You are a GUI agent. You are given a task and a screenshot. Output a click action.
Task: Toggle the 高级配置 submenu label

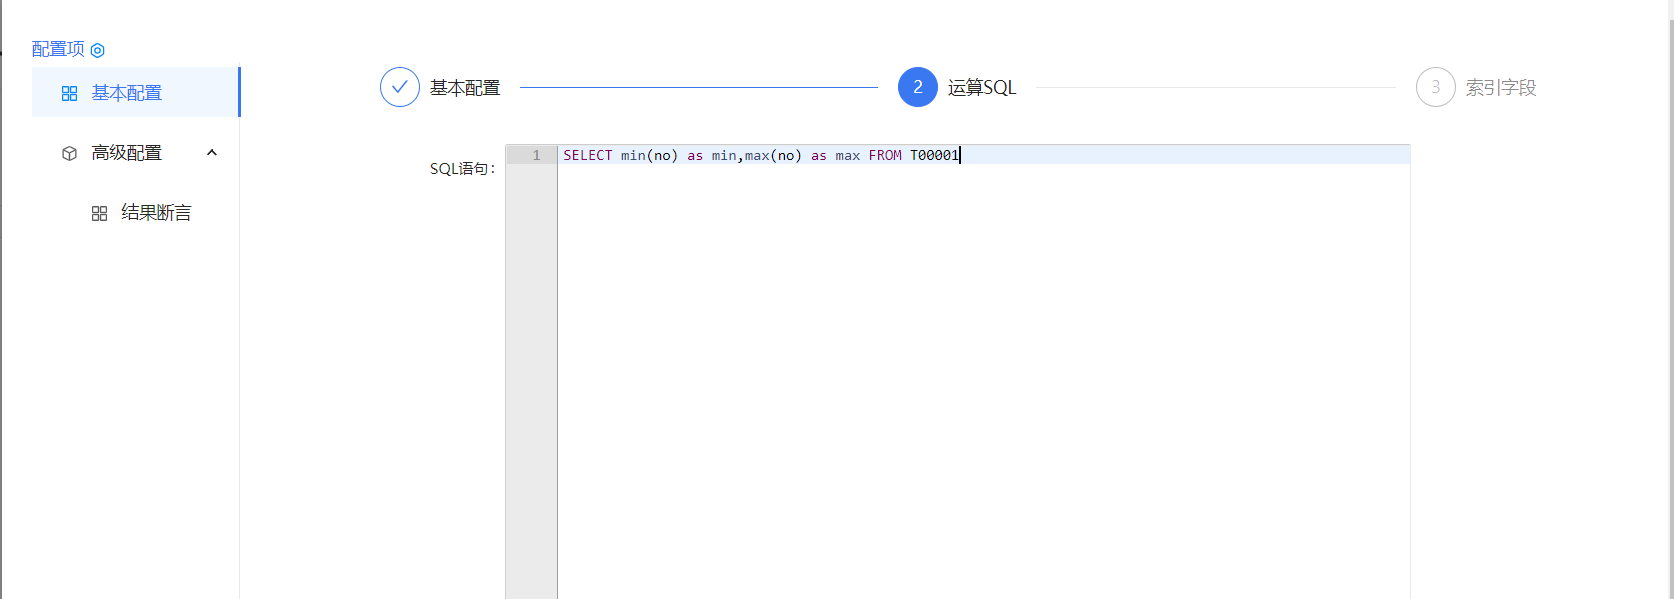pyautogui.click(x=127, y=153)
